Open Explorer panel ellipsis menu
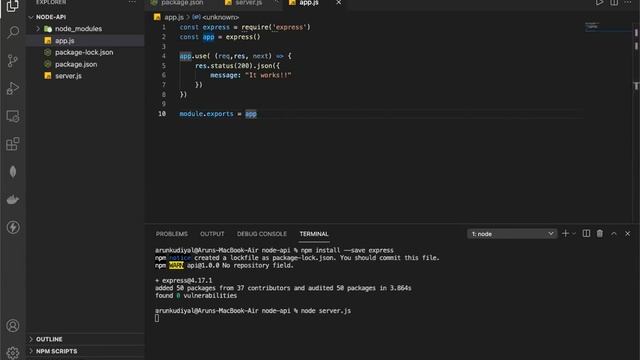 point(132,2)
